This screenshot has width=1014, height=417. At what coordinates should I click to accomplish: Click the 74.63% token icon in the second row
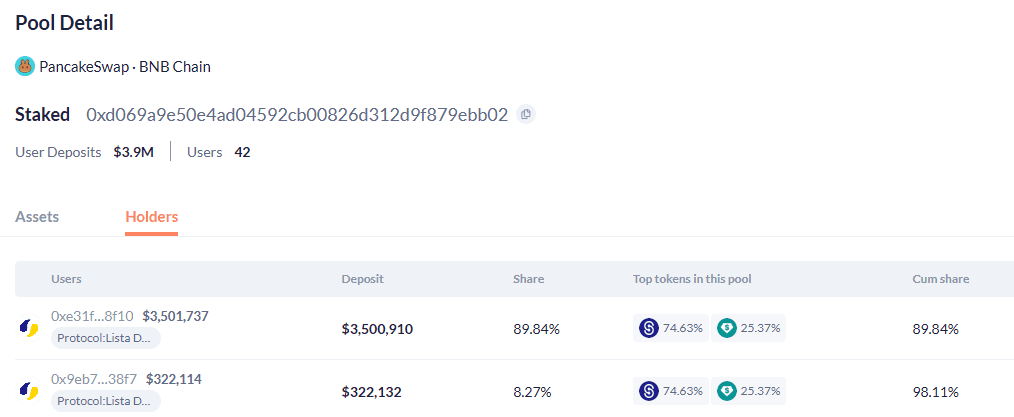[x=649, y=390]
